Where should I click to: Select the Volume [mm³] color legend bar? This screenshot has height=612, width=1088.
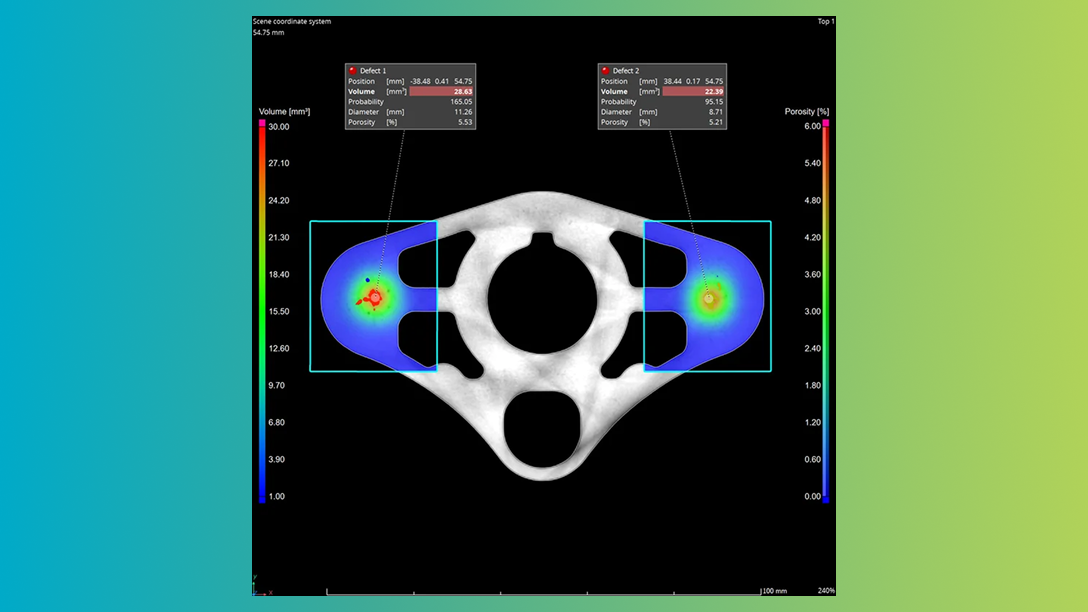coord(262,310)
